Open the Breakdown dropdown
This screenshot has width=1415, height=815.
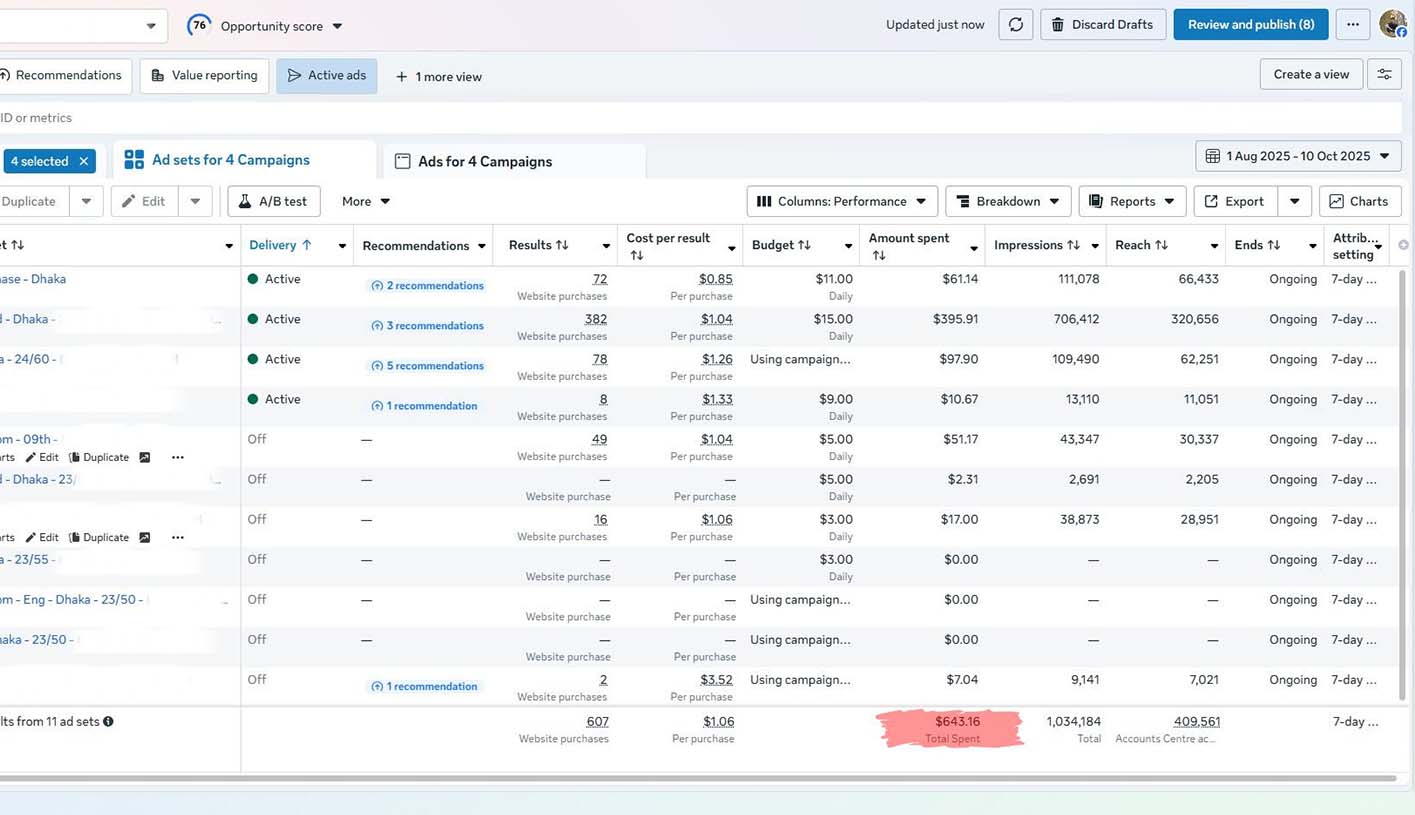(1007, 201)
